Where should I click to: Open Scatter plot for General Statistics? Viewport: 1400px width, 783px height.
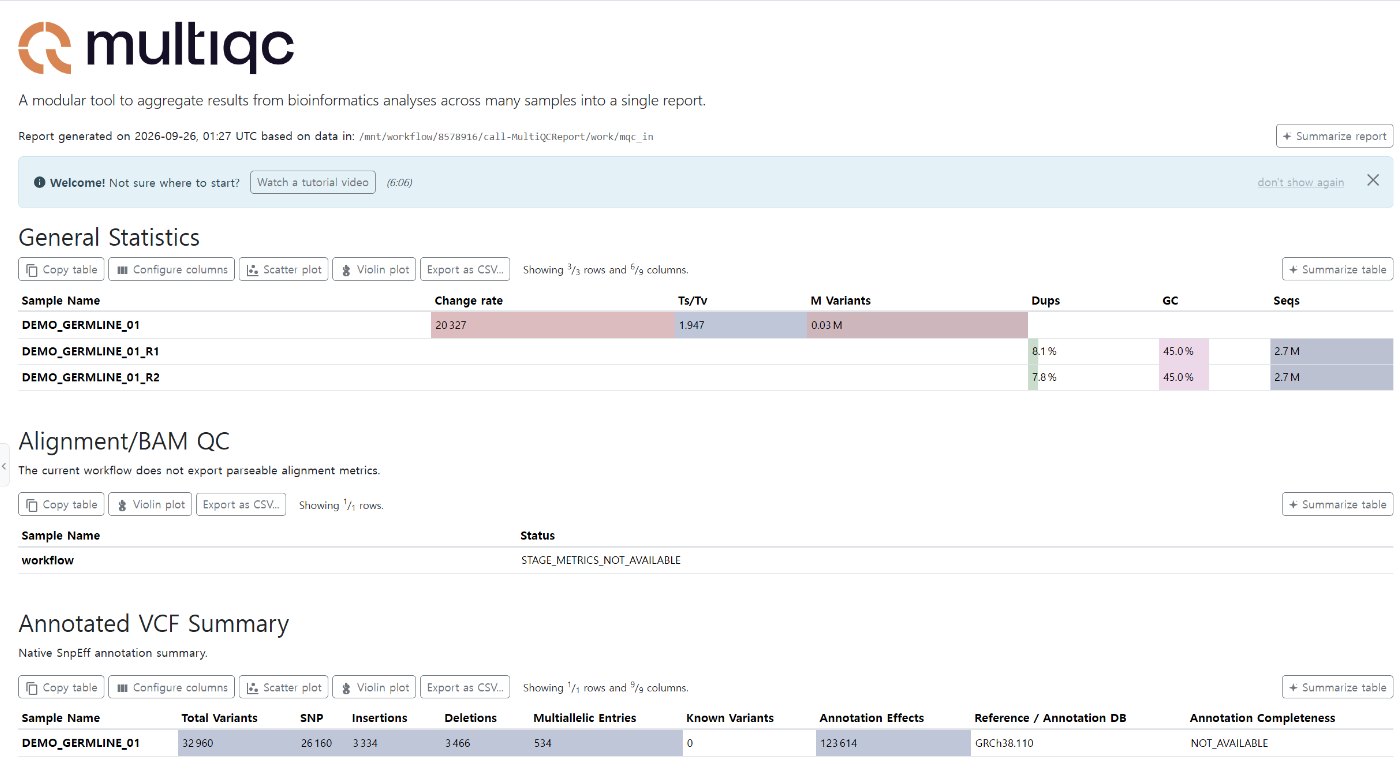[284, 269]
